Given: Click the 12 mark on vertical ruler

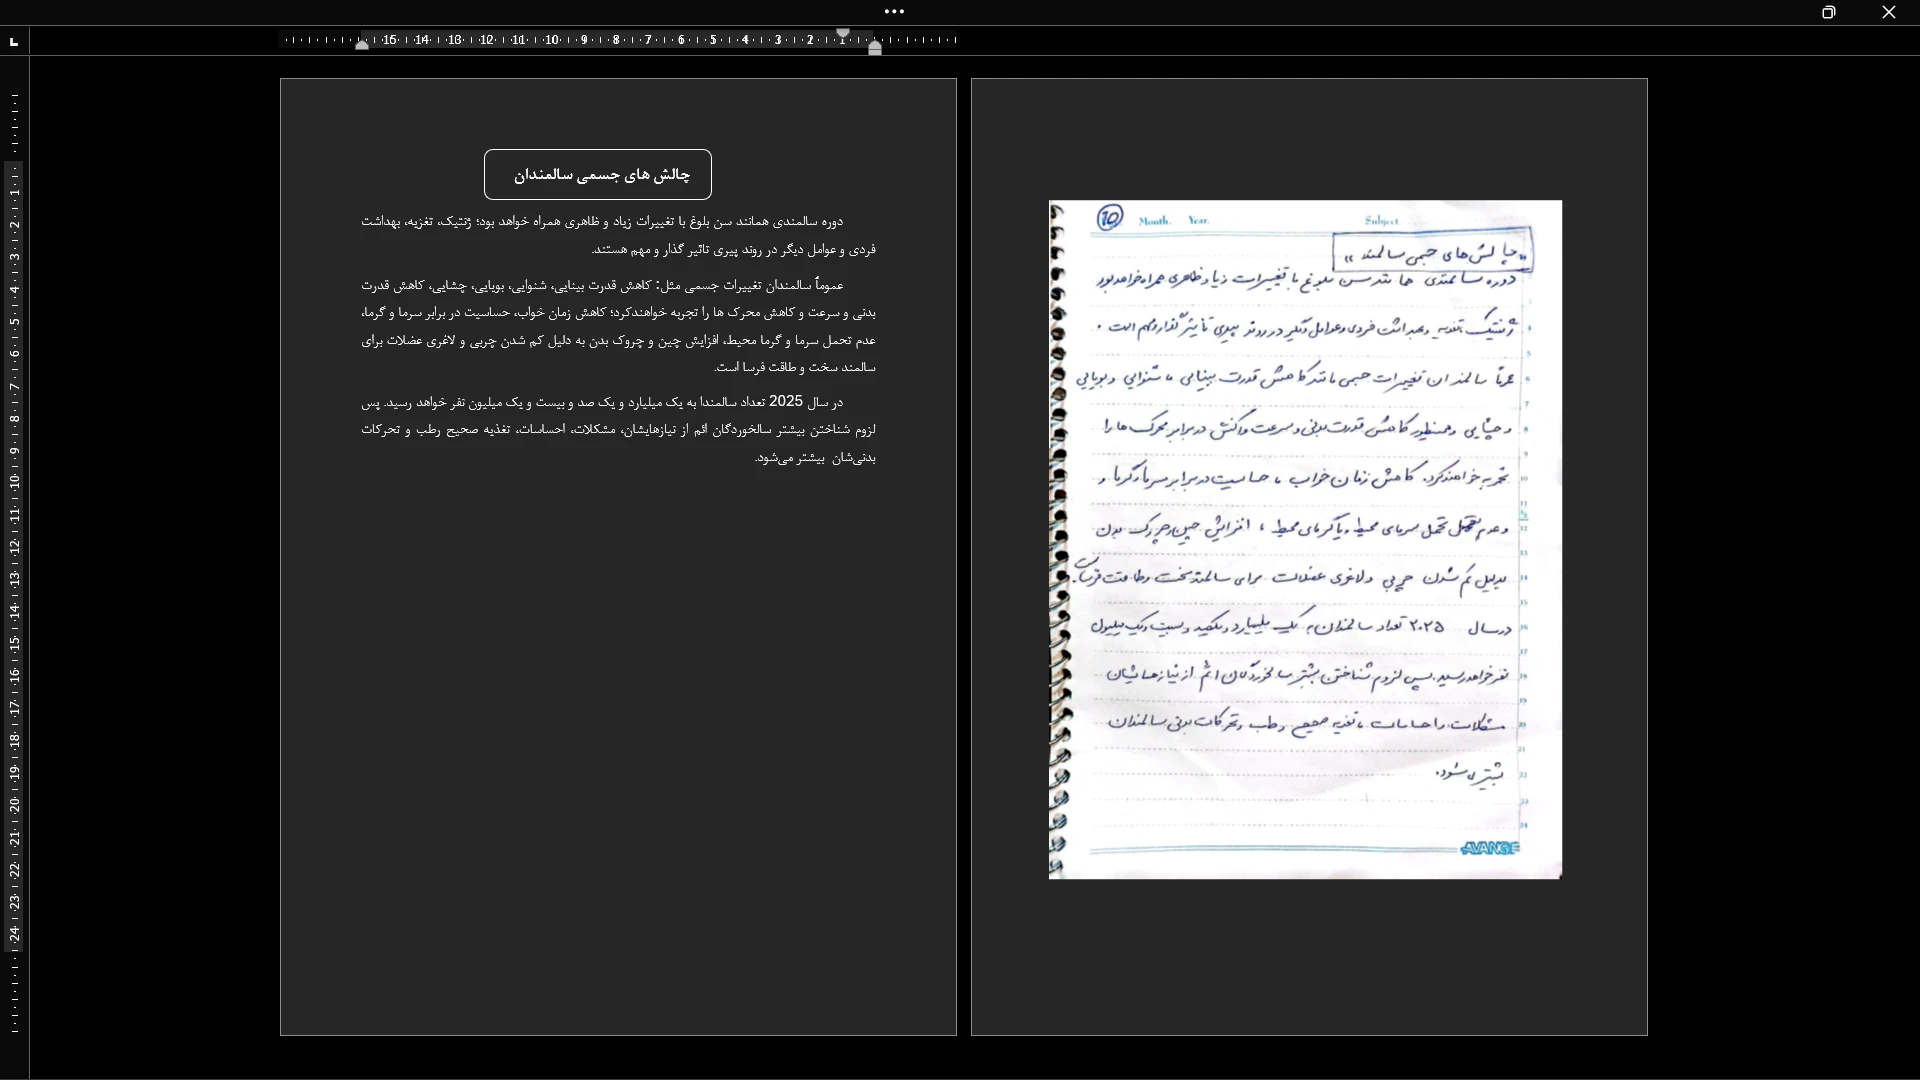Looking at the screenshot, I should point(14,547).
